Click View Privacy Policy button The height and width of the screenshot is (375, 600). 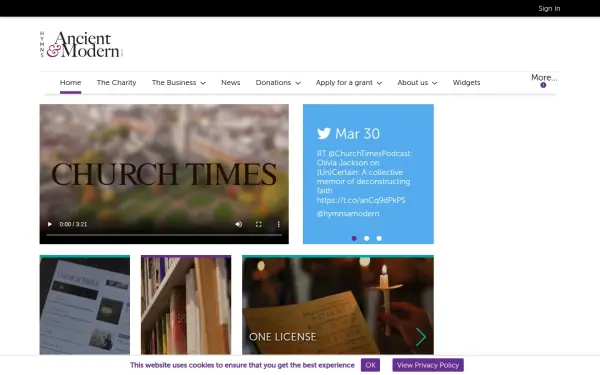(428, 365)
